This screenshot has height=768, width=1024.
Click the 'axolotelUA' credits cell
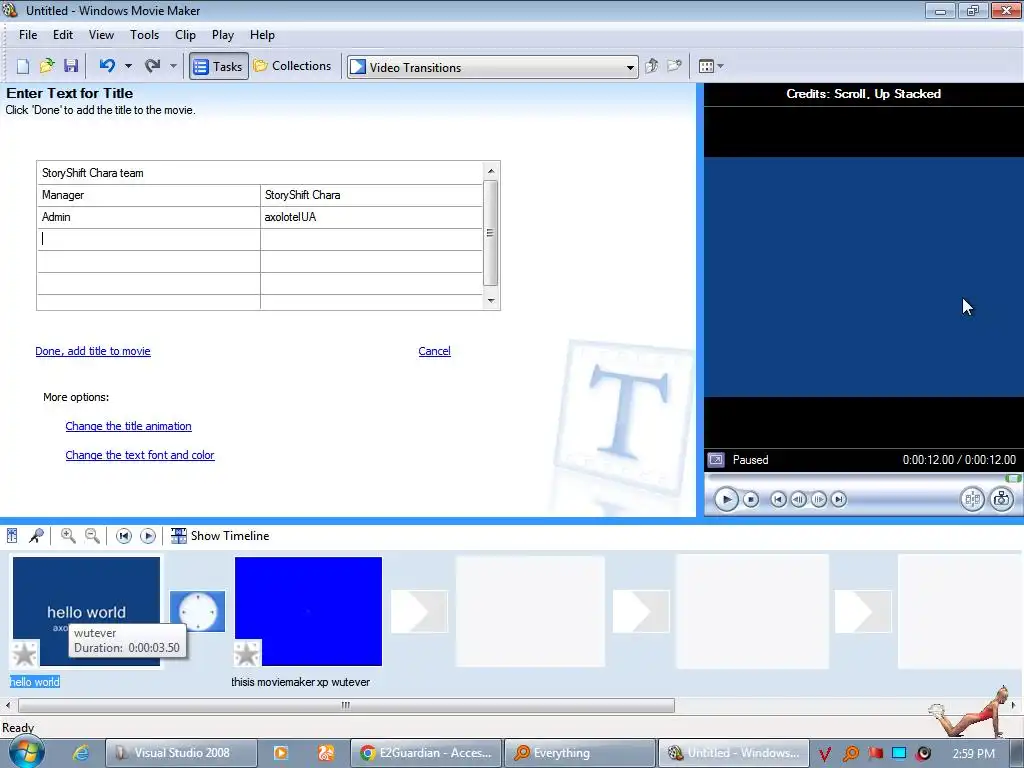(372, 217)
